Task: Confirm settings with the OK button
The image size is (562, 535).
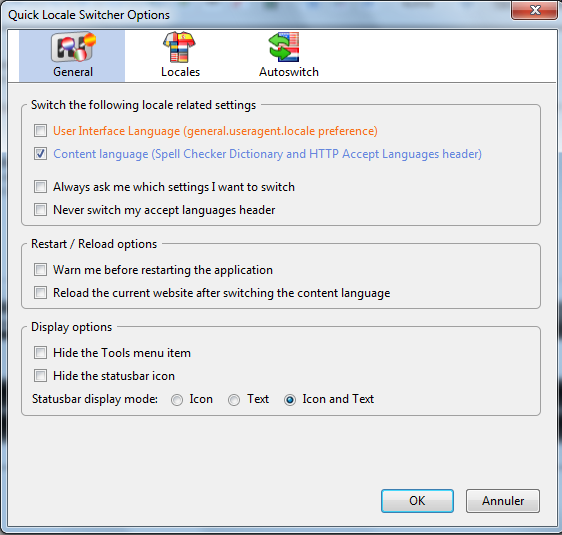Action: 417,501
